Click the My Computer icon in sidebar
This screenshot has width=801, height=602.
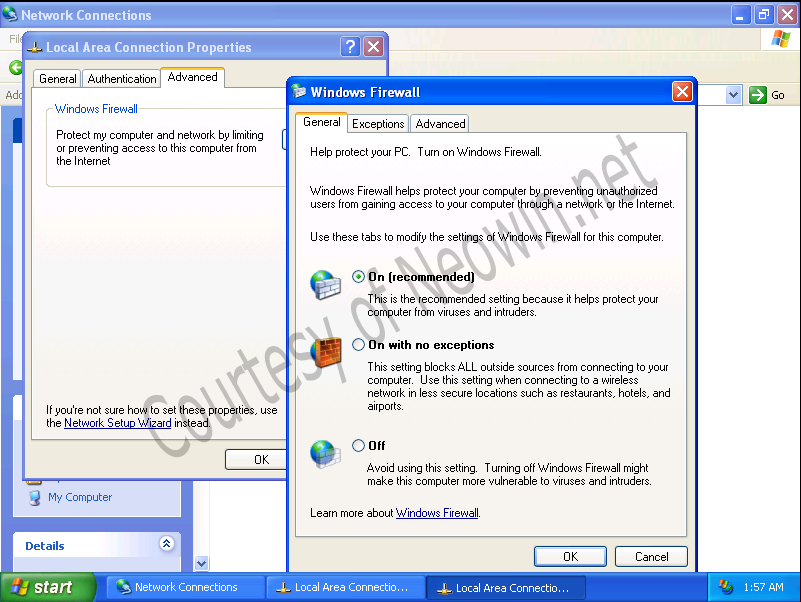click(x=35, y=498)
